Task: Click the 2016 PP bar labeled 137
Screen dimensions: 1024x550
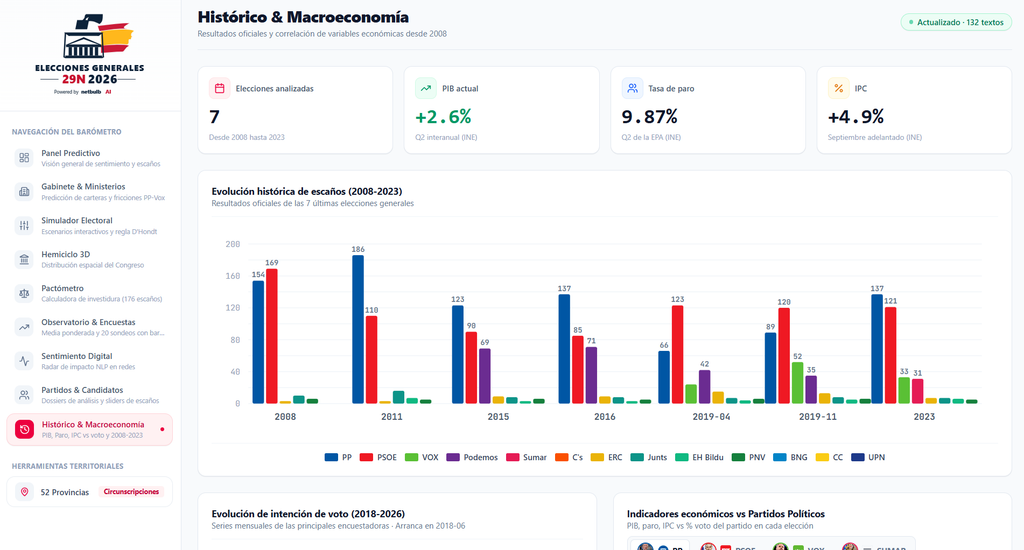Action: point(564,349)
